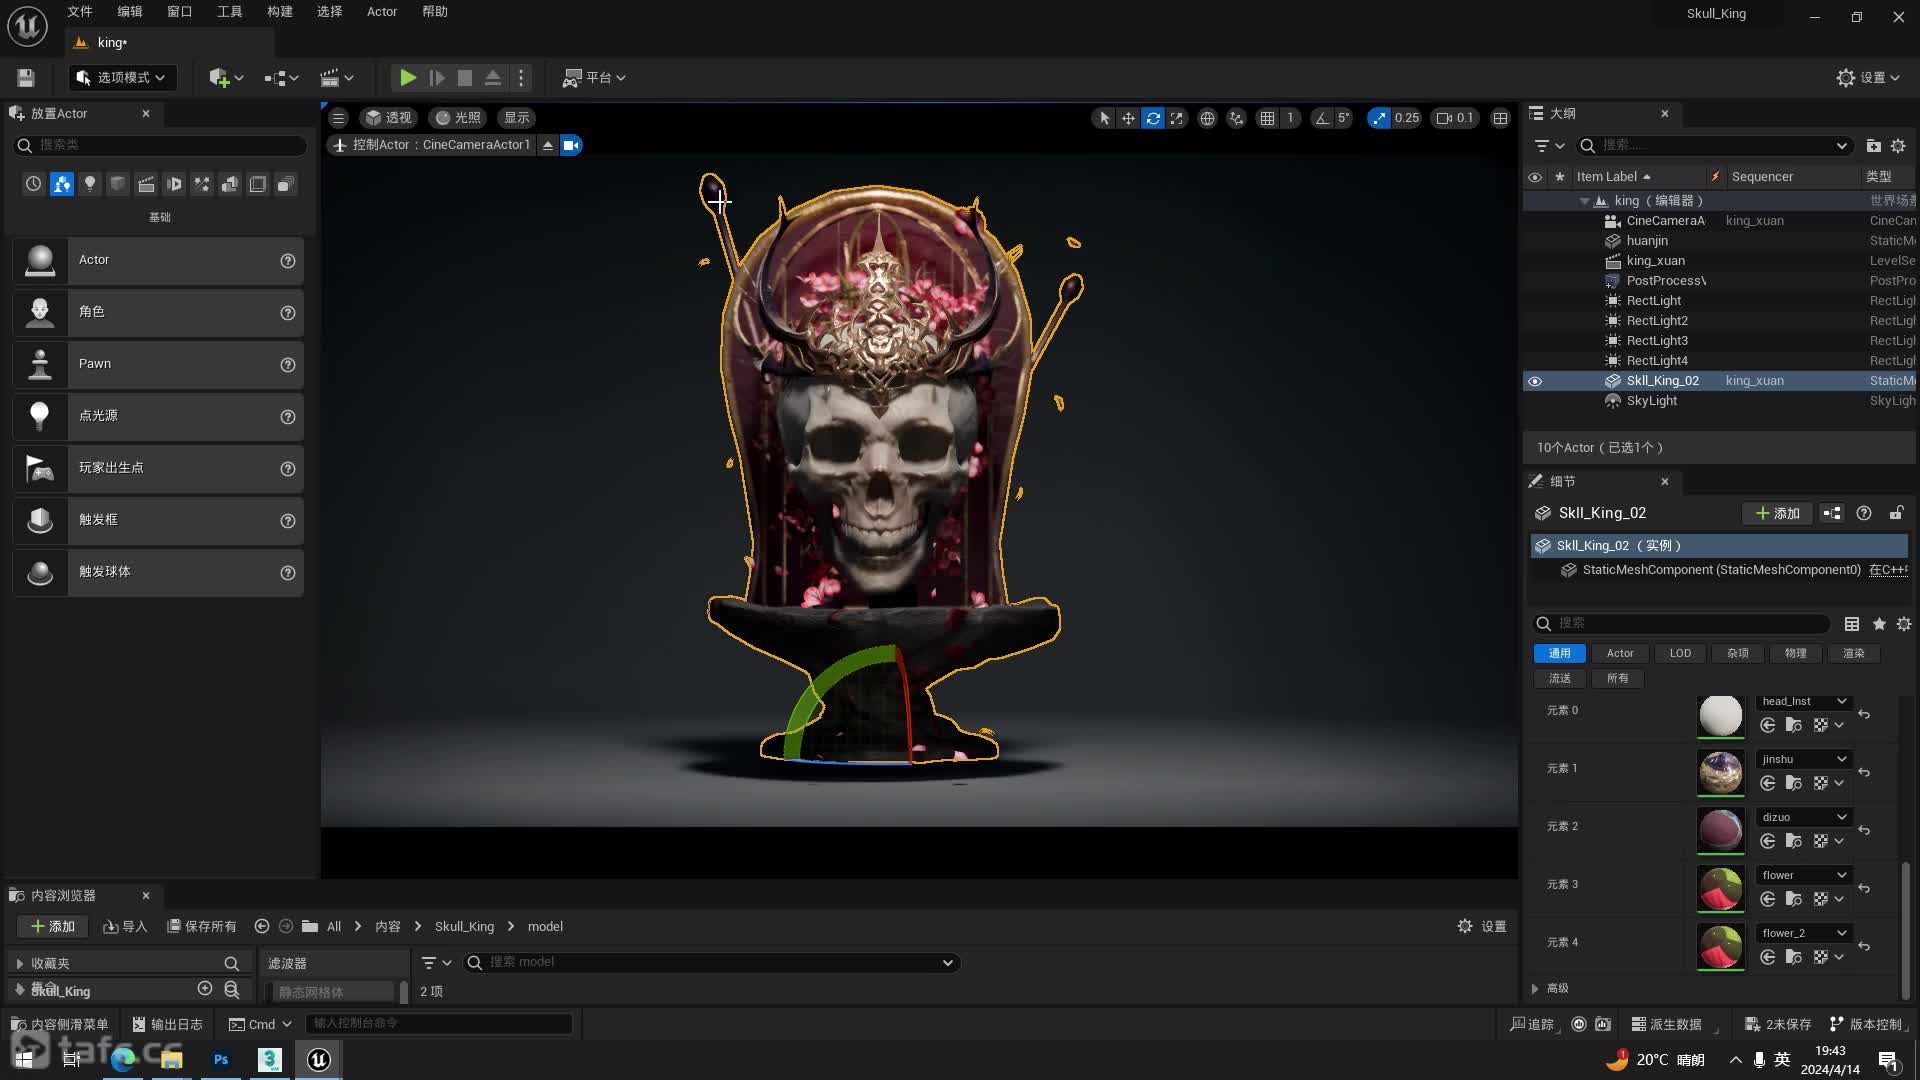This screenshot has width=1920, height=1080.
Task: Click the save level floppy icon
Action: pyautogui.click(x=26, y=78)
